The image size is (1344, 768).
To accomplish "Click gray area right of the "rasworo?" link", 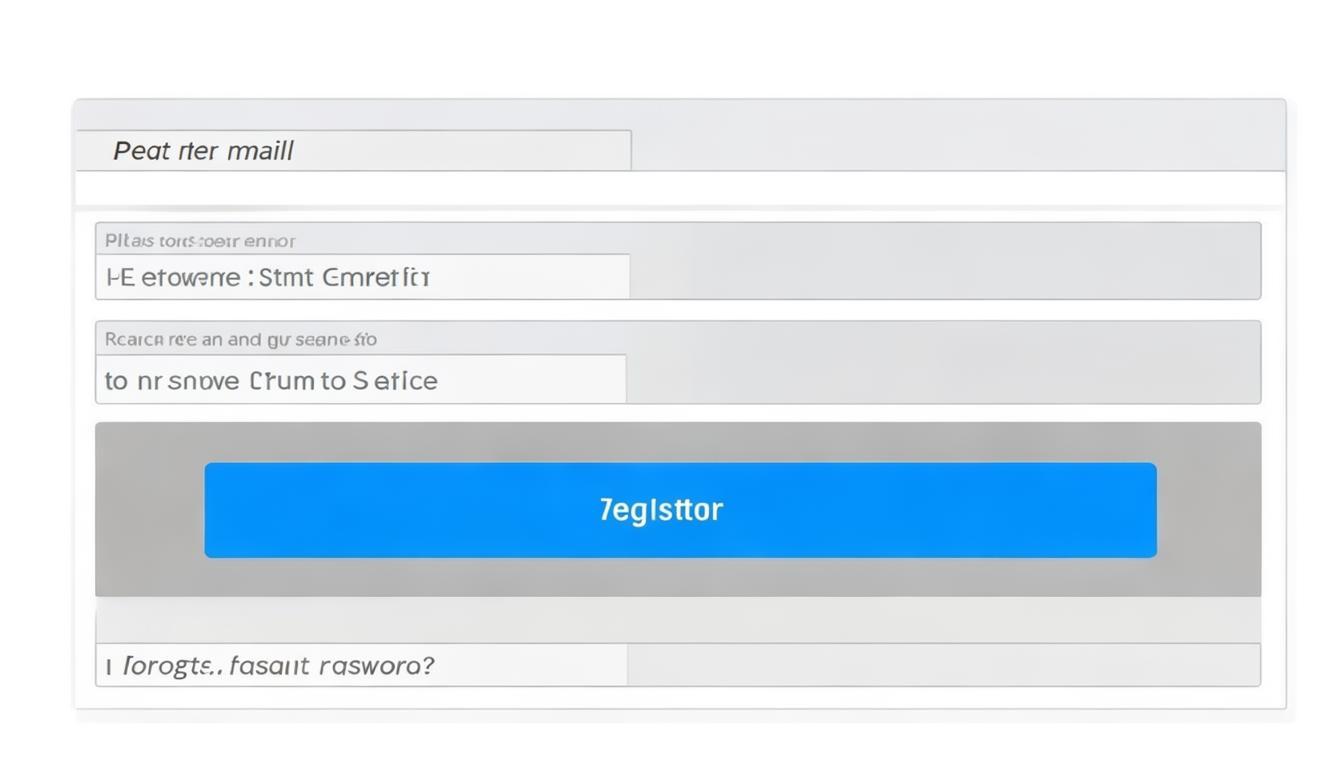I will pyautogui.click(x=942, y=665).
